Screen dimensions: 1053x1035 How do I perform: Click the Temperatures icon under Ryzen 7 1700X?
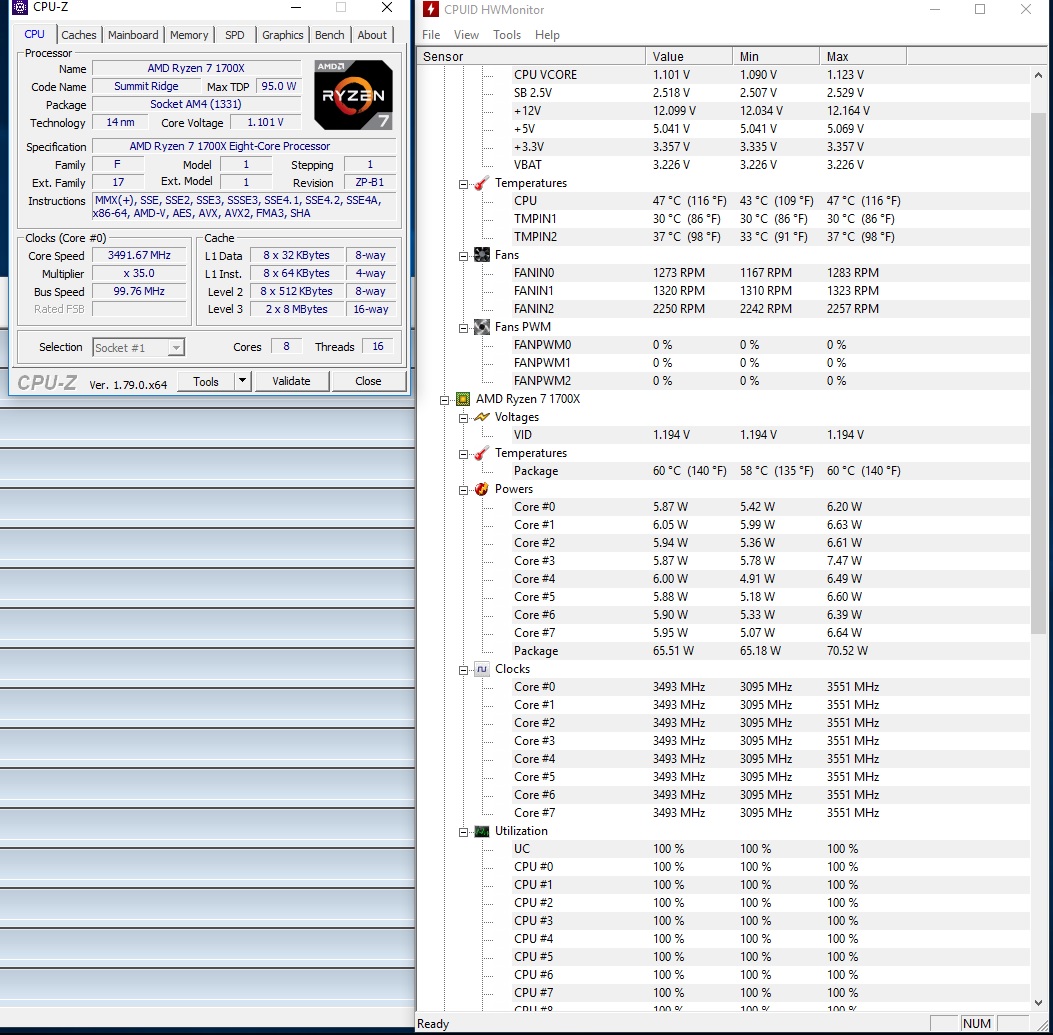click(x=482, y=453)
